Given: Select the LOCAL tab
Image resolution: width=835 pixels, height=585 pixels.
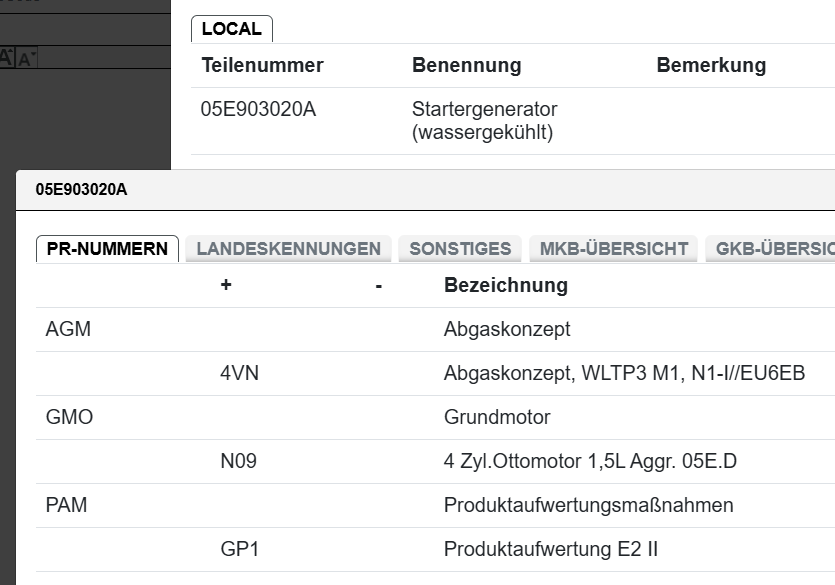Looking at the screenshot, I should [232, 29].
